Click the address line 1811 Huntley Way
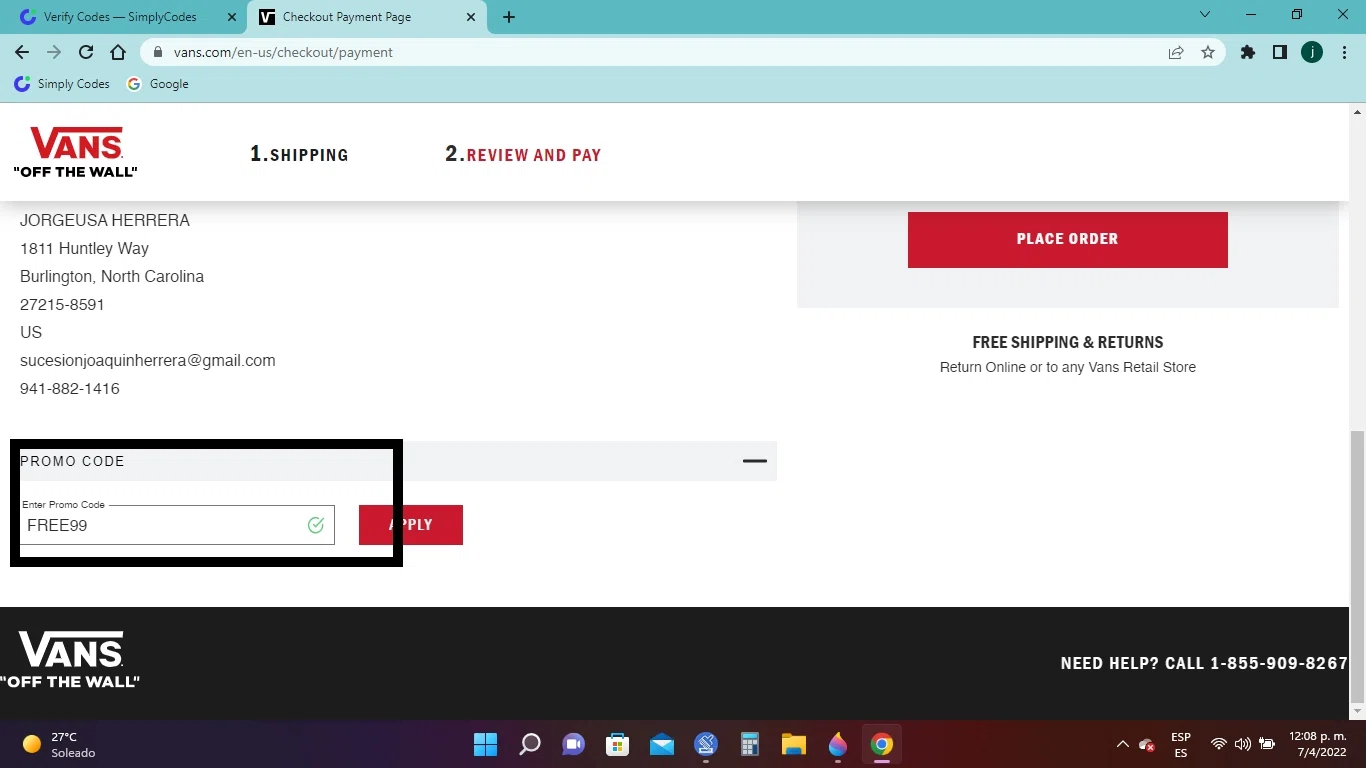The height and width of the screenshot is (768, 1366). click(84, 248)
